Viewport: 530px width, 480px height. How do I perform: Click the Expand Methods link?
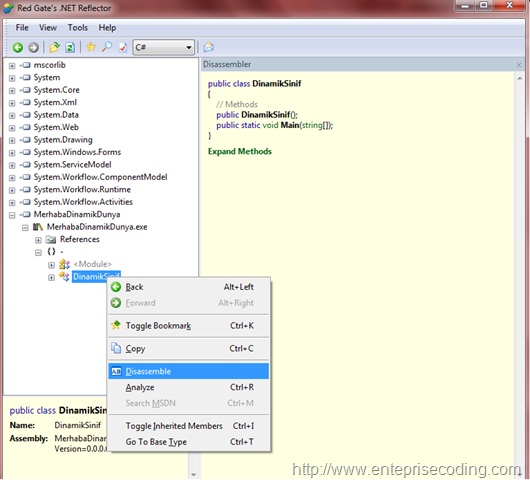click(240, 151)
